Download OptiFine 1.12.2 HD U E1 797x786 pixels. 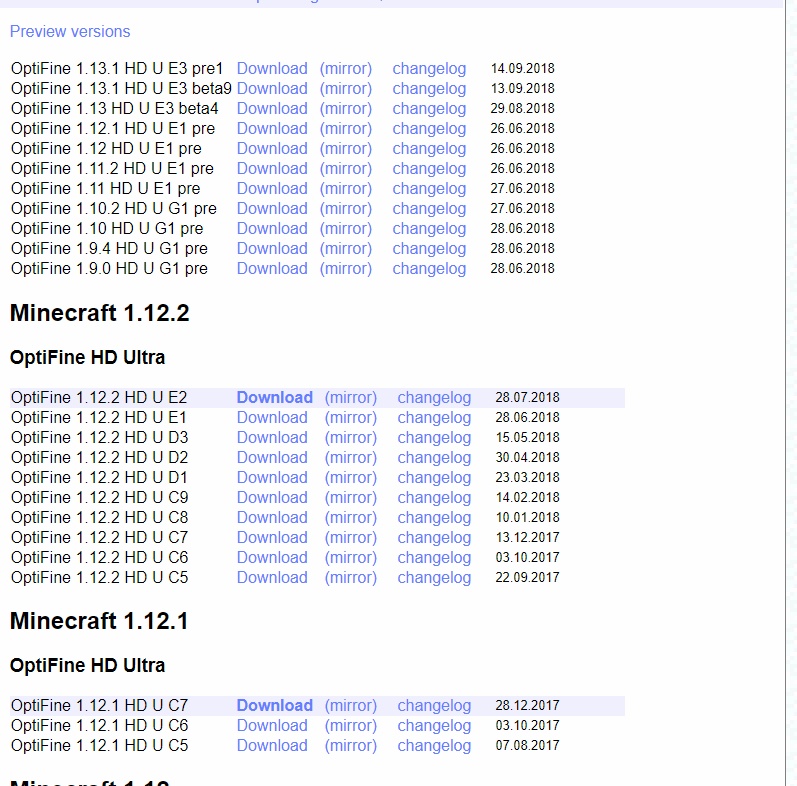coord(272,417)
